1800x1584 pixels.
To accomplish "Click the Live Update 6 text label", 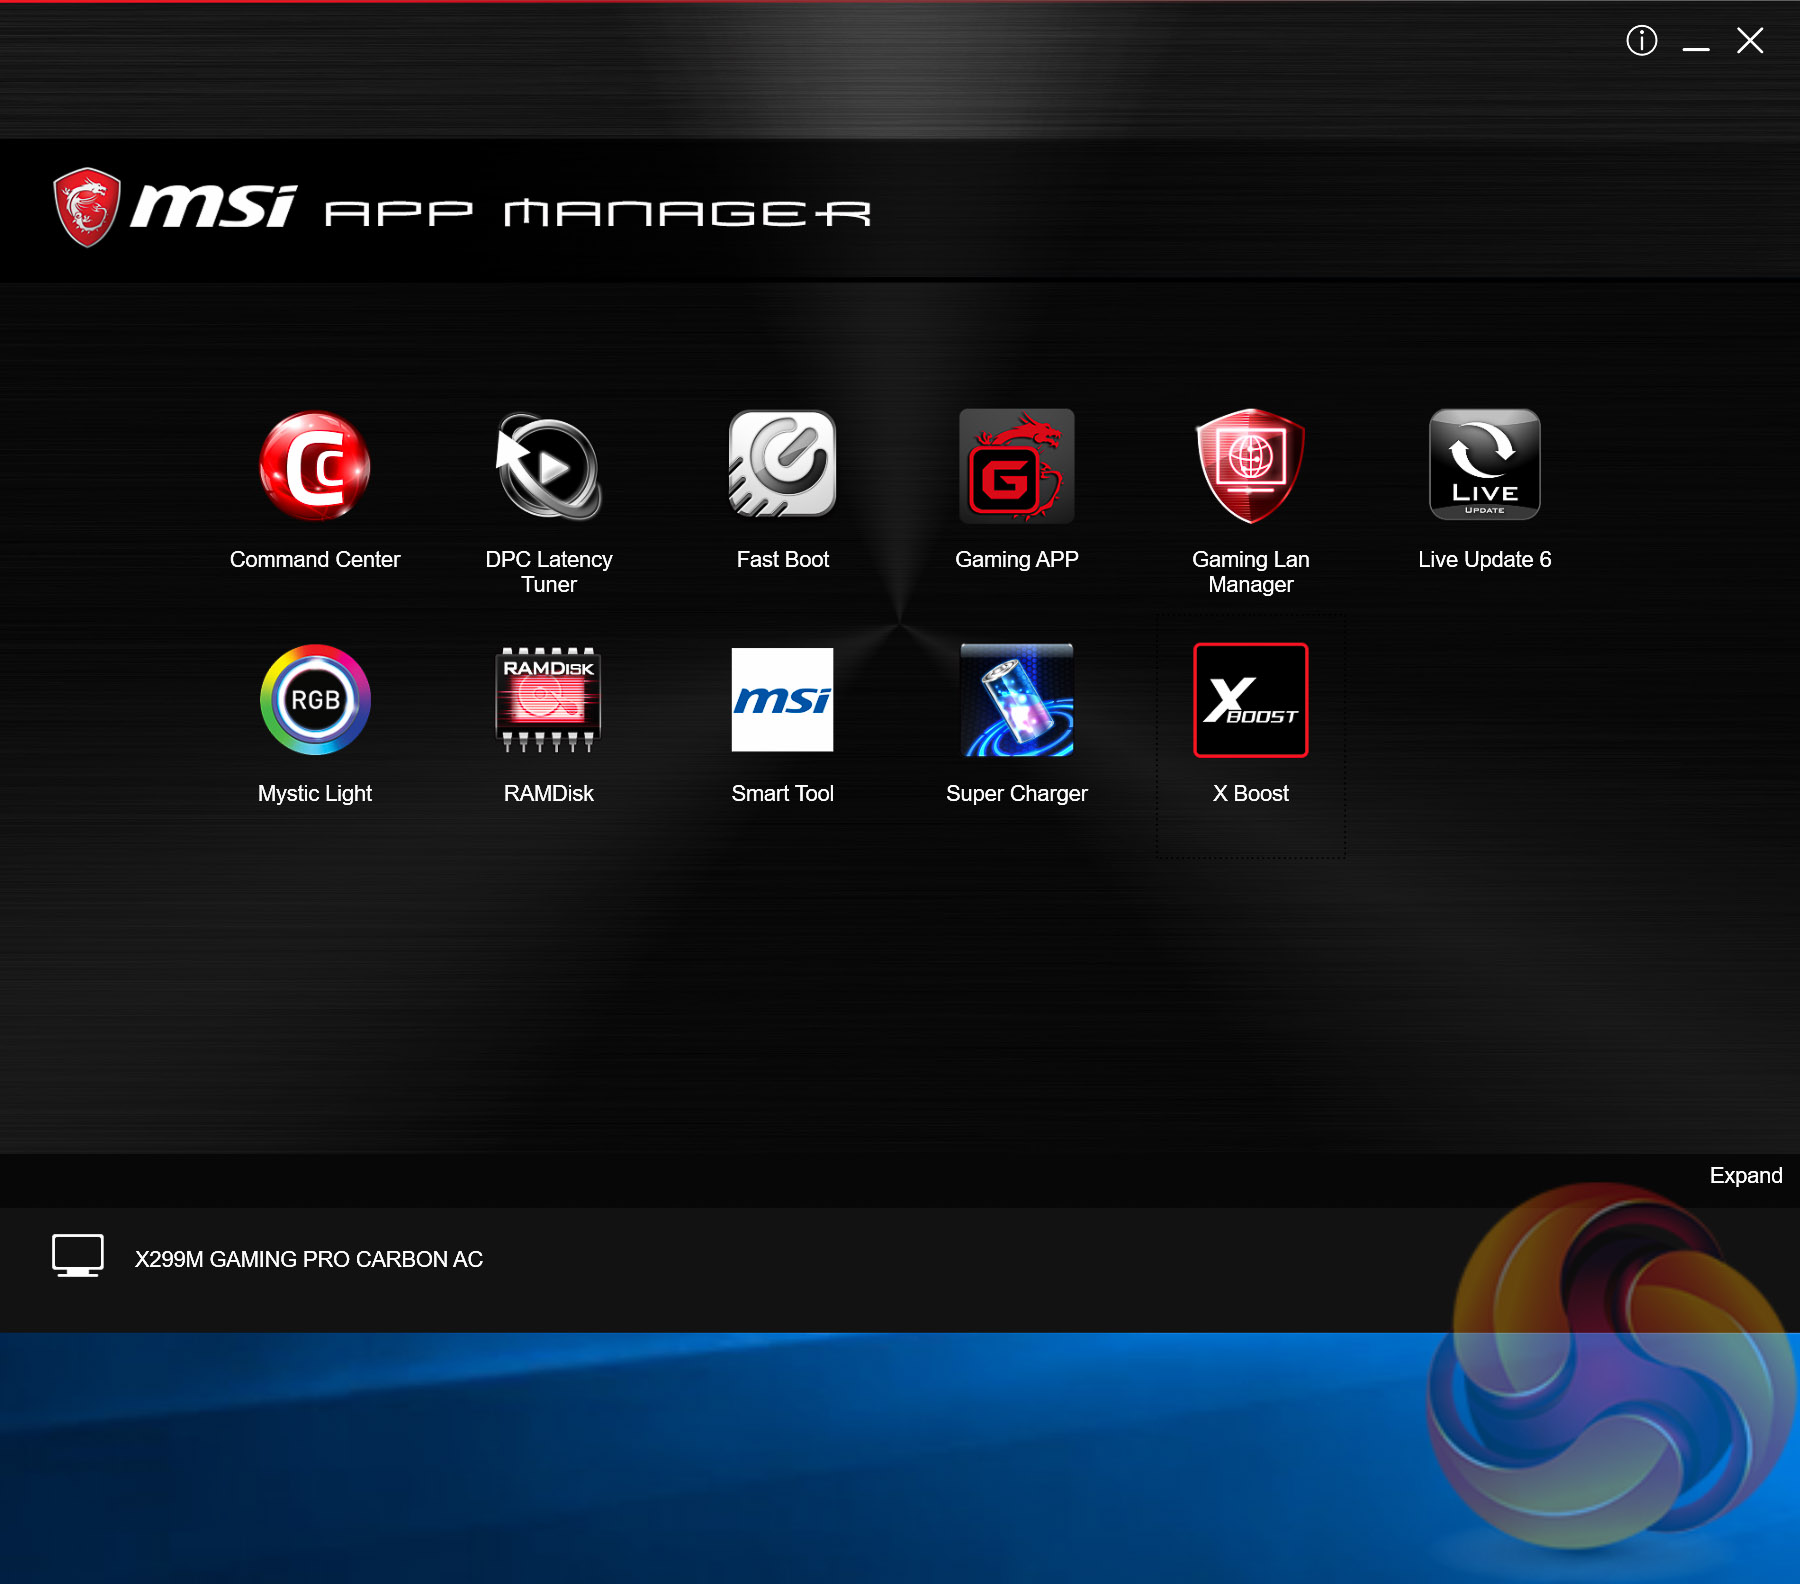I will [x=1484, y=560].
